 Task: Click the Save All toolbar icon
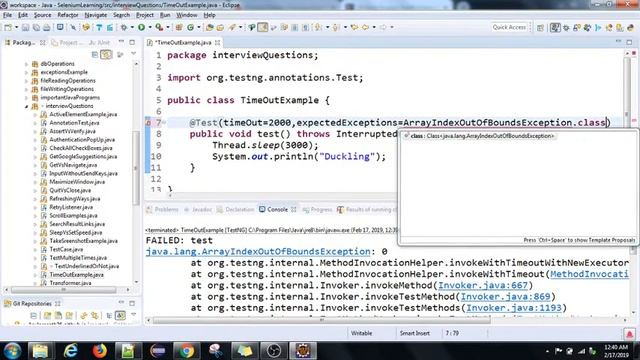click(36, 27)
